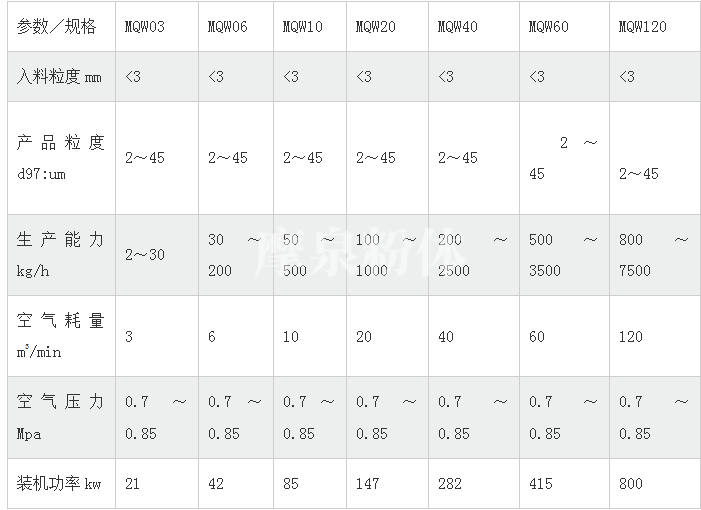This screenshot has height=510, width=701.
Task: Click the MQW03 column header
Action: click(x=144, y=27)
